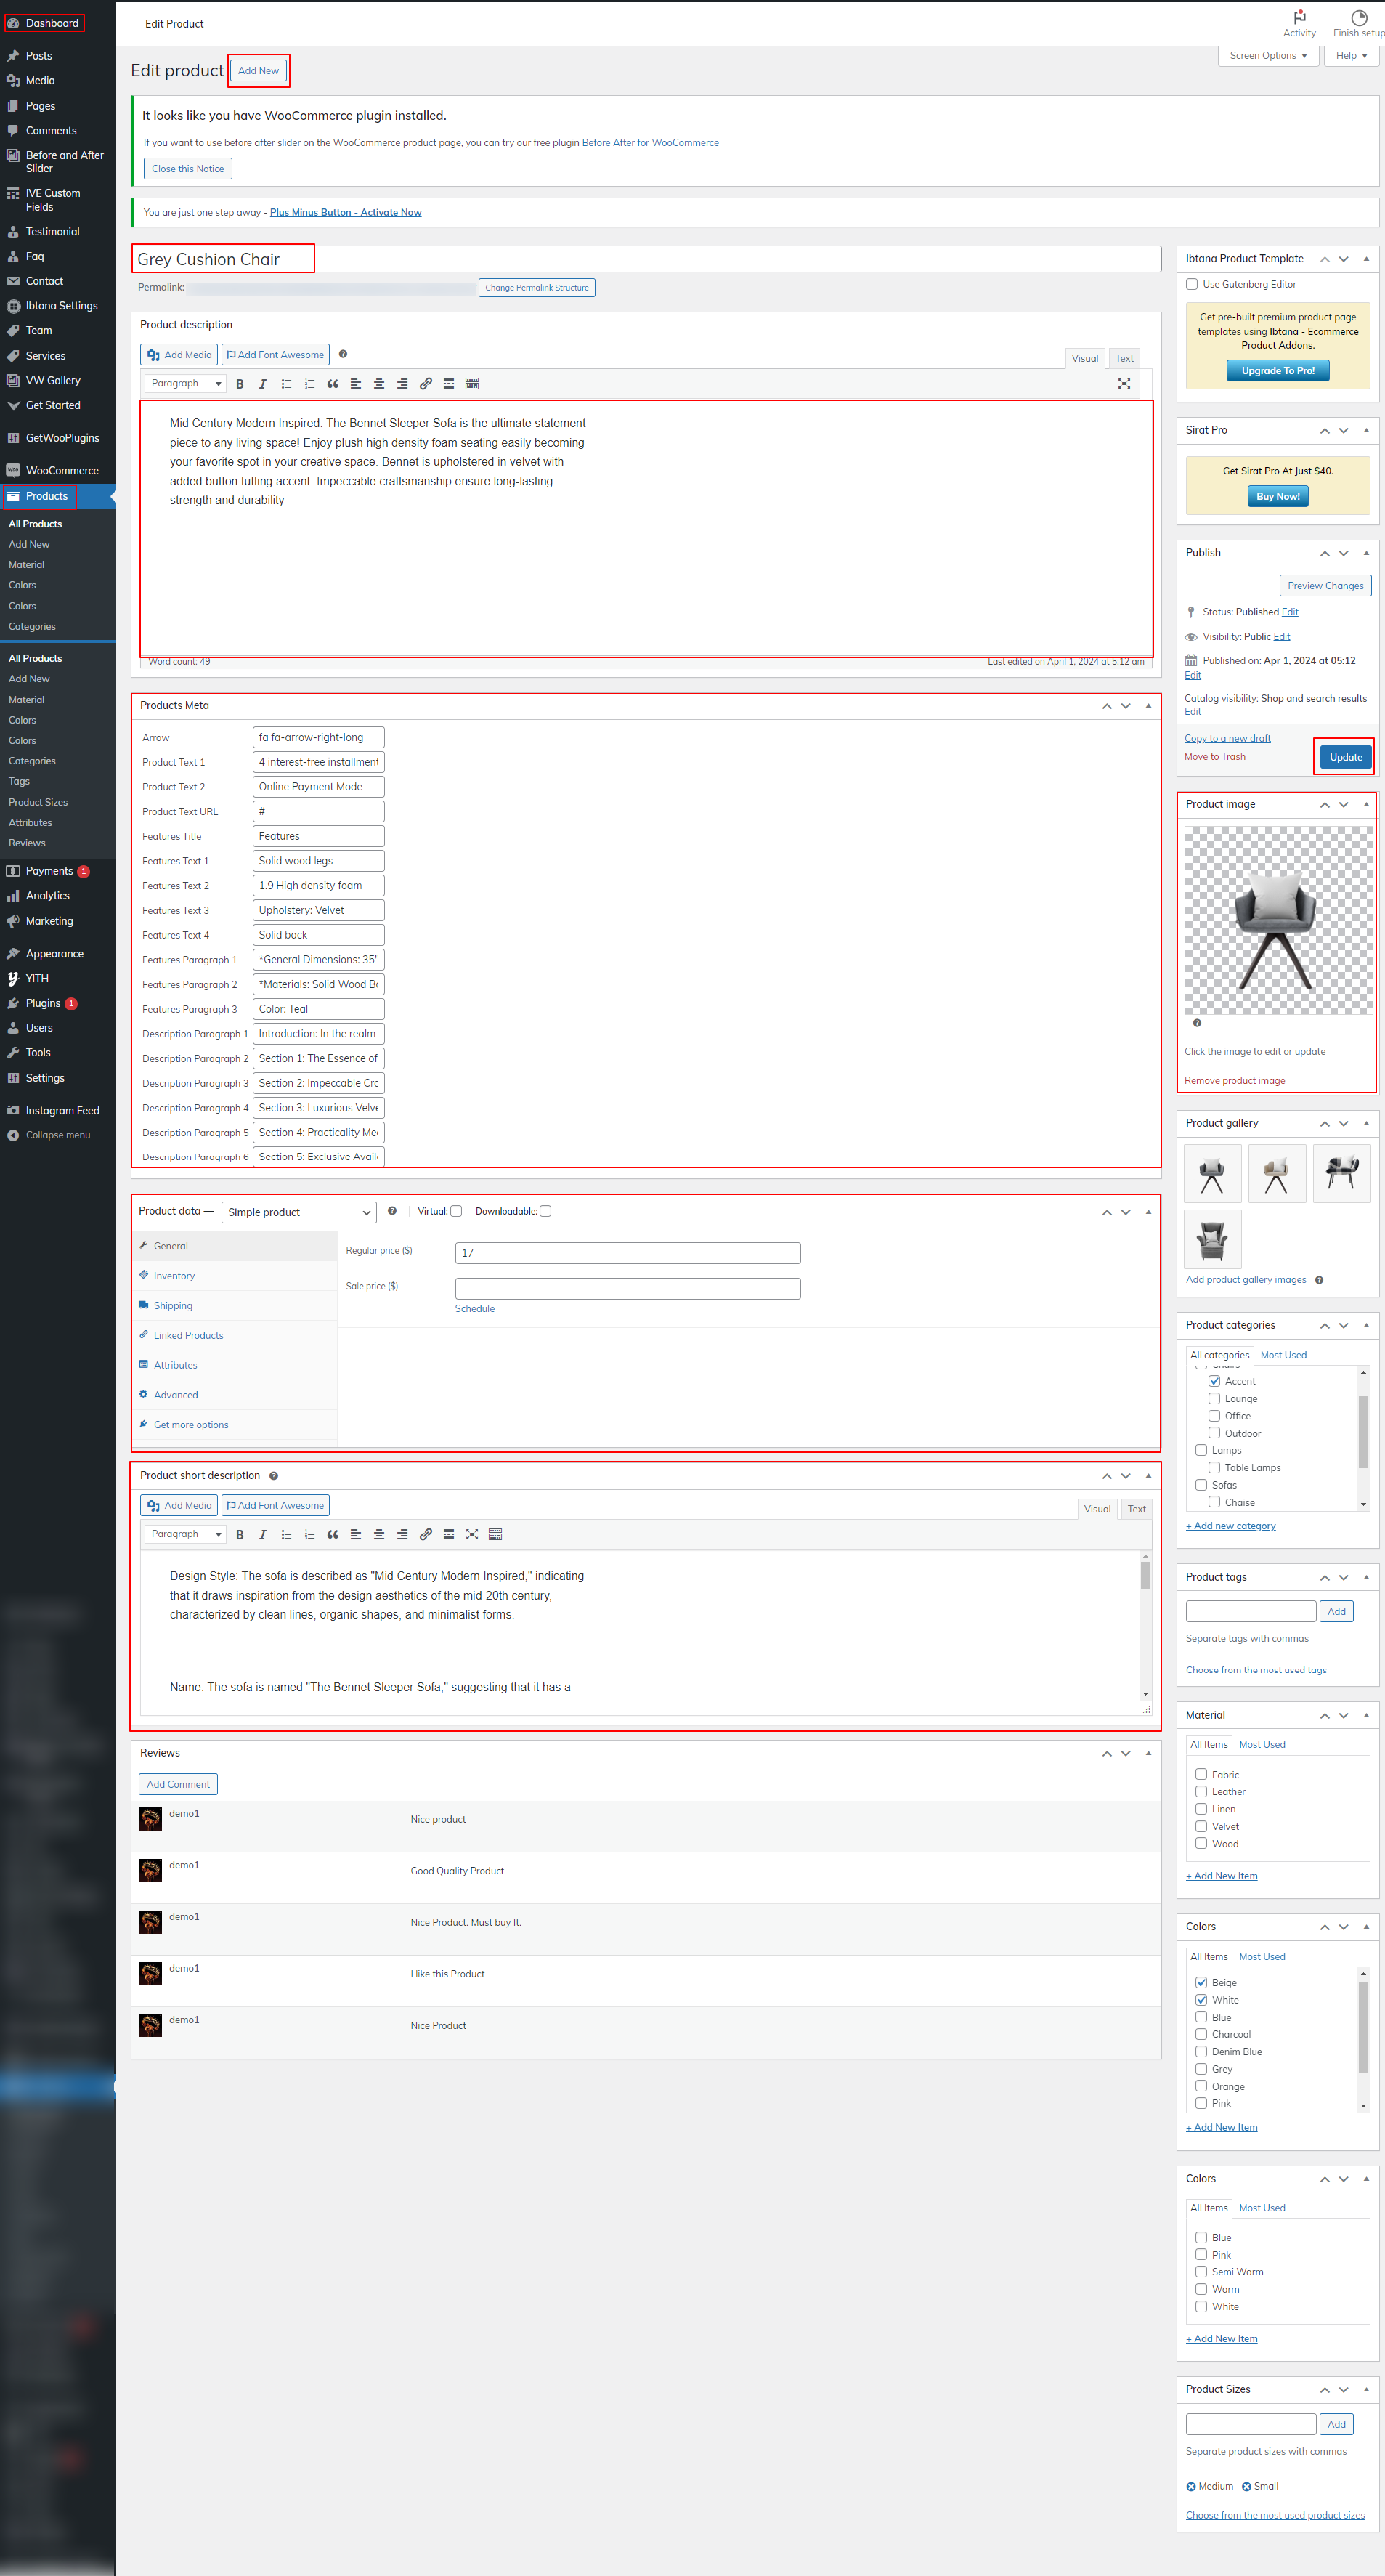The width and height of the screenshot is (1385, 2576).
Task: Insert a blockquote in product description editor
Action: pyautogui.click(x=333, y=384)
